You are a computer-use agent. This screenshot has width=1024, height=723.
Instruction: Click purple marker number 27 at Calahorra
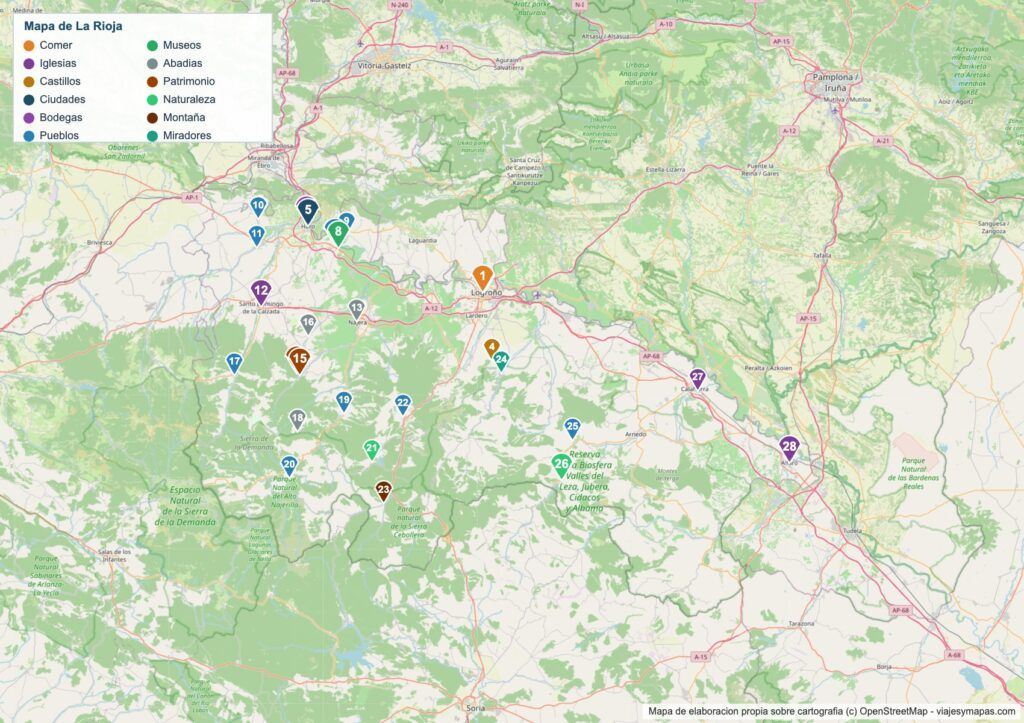tap(697, 378)
